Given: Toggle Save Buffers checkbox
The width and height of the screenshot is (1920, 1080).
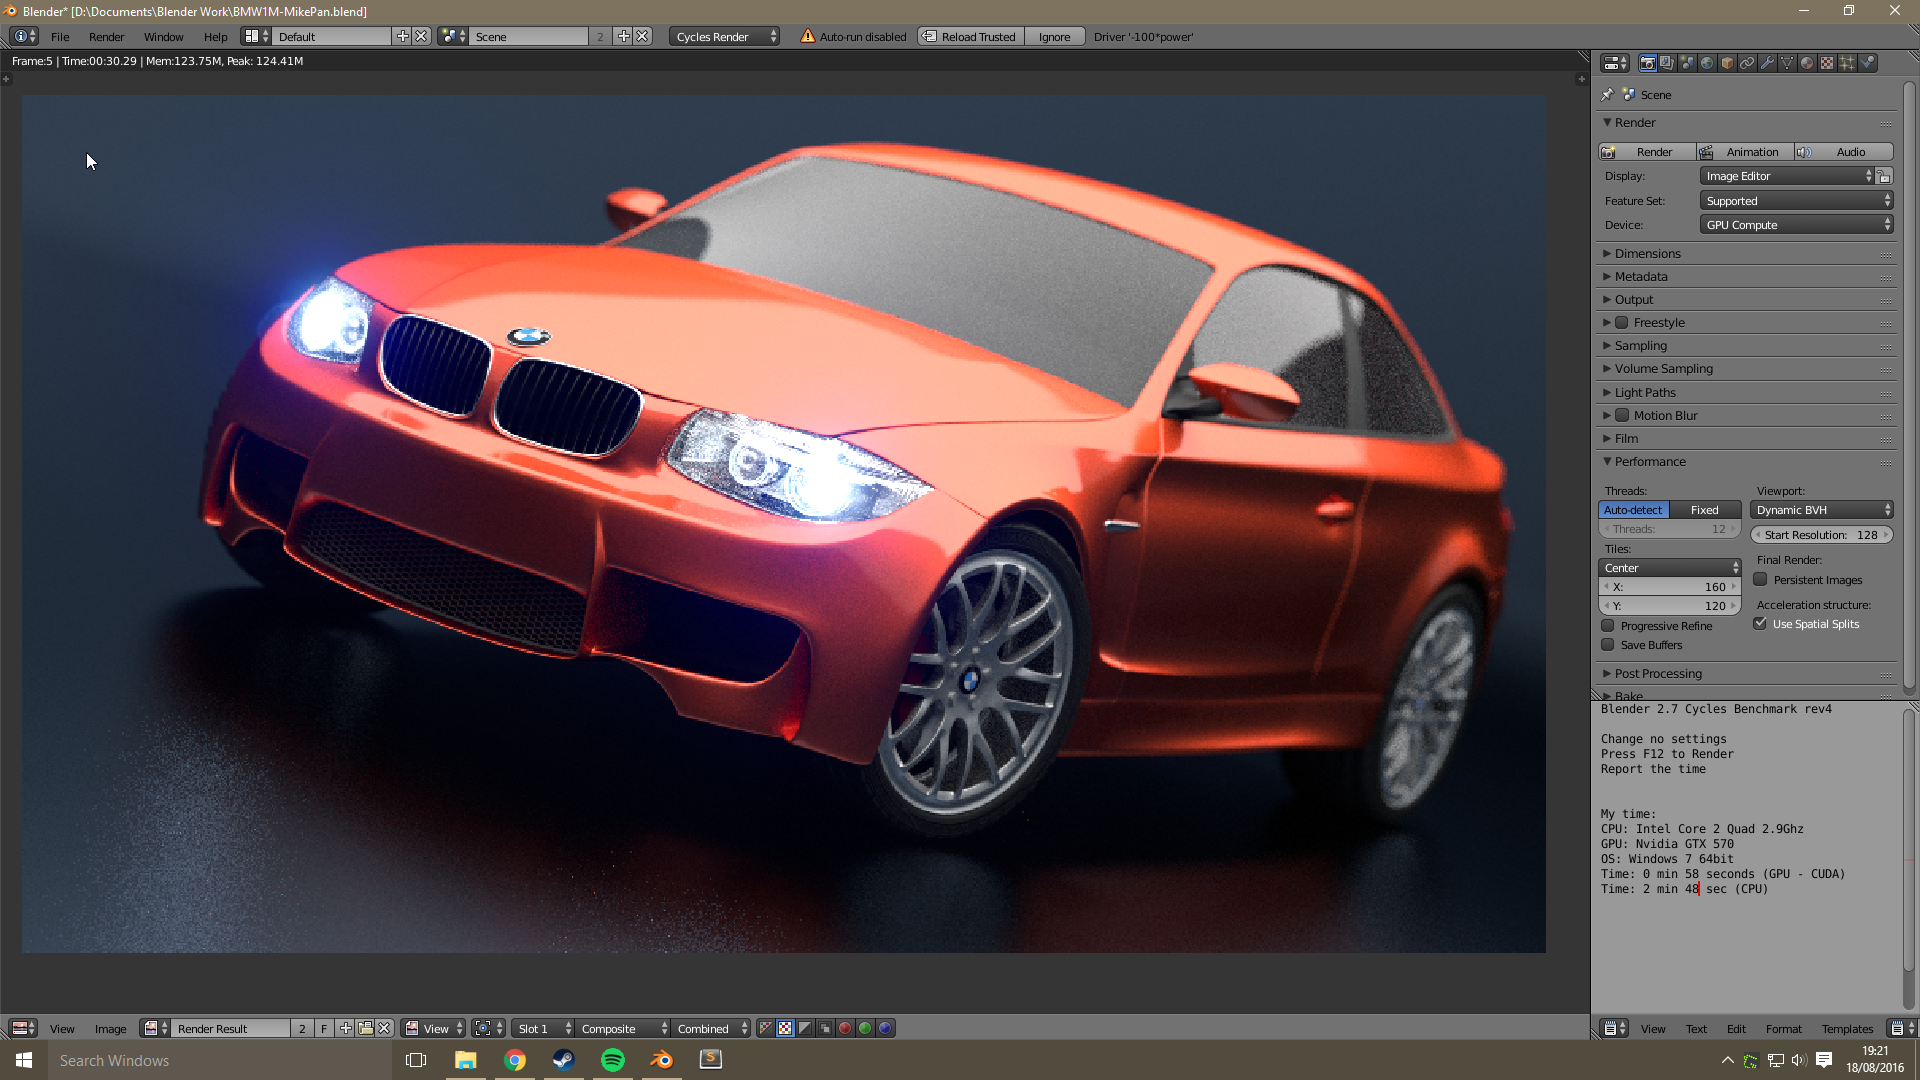Looking at the screenshot, I should [x=1609, y=644].
